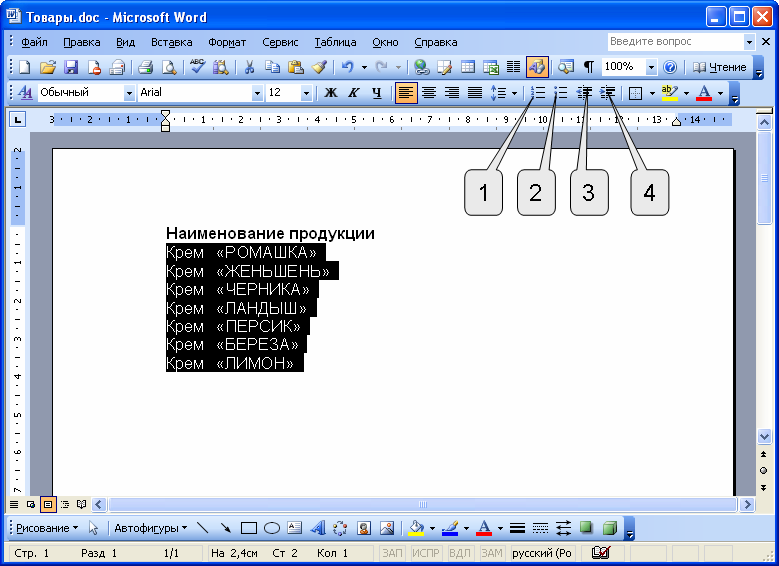Insert a table from the toolbar
This screenshot has width=779, height=566.
(x=468, y=67)
